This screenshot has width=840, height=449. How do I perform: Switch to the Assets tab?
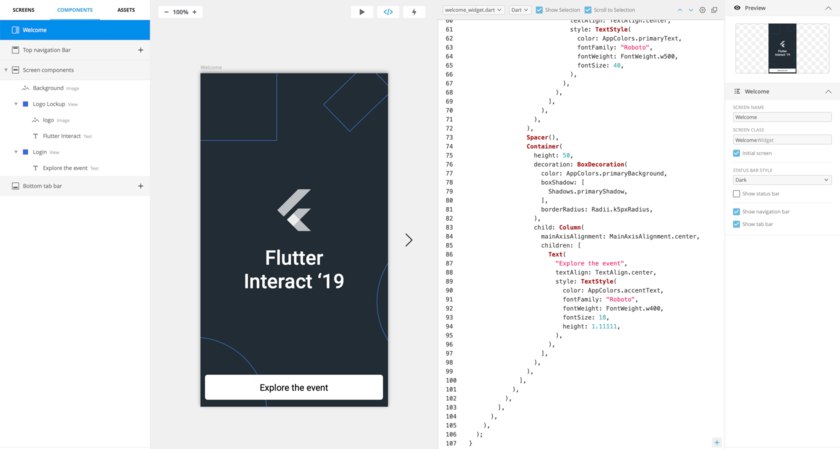click(x=126, y=10)
